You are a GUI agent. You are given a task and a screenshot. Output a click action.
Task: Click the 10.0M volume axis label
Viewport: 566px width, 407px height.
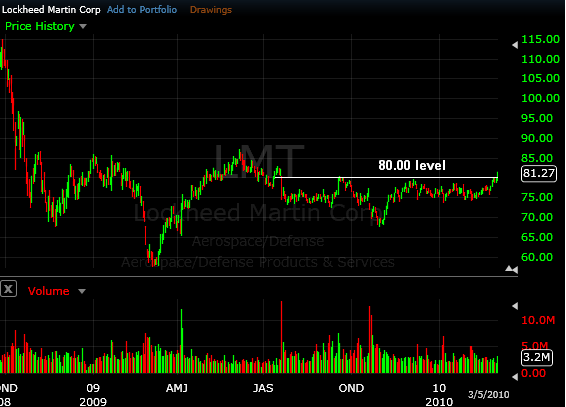(538, 320)
